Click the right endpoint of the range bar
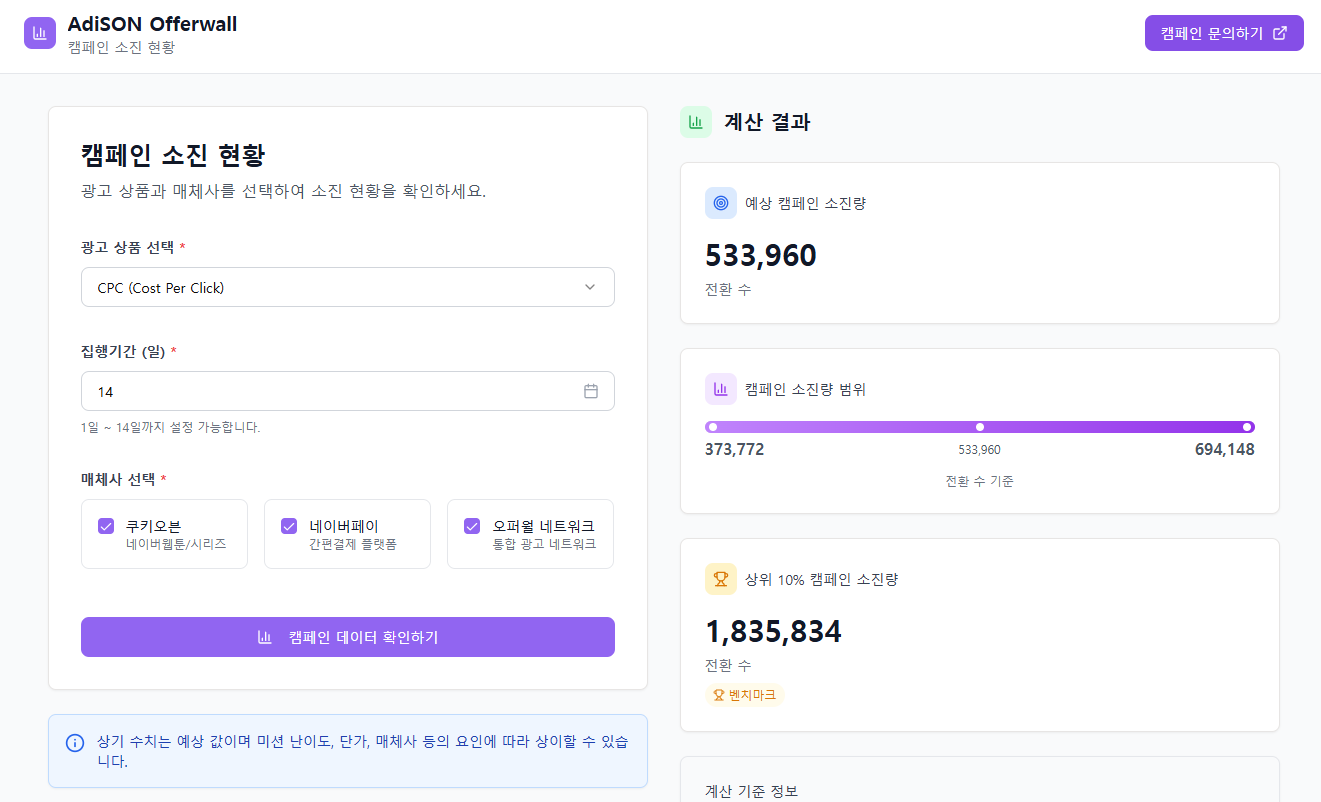Viewport: 1321px width, 802px height. pos(1247,427)
